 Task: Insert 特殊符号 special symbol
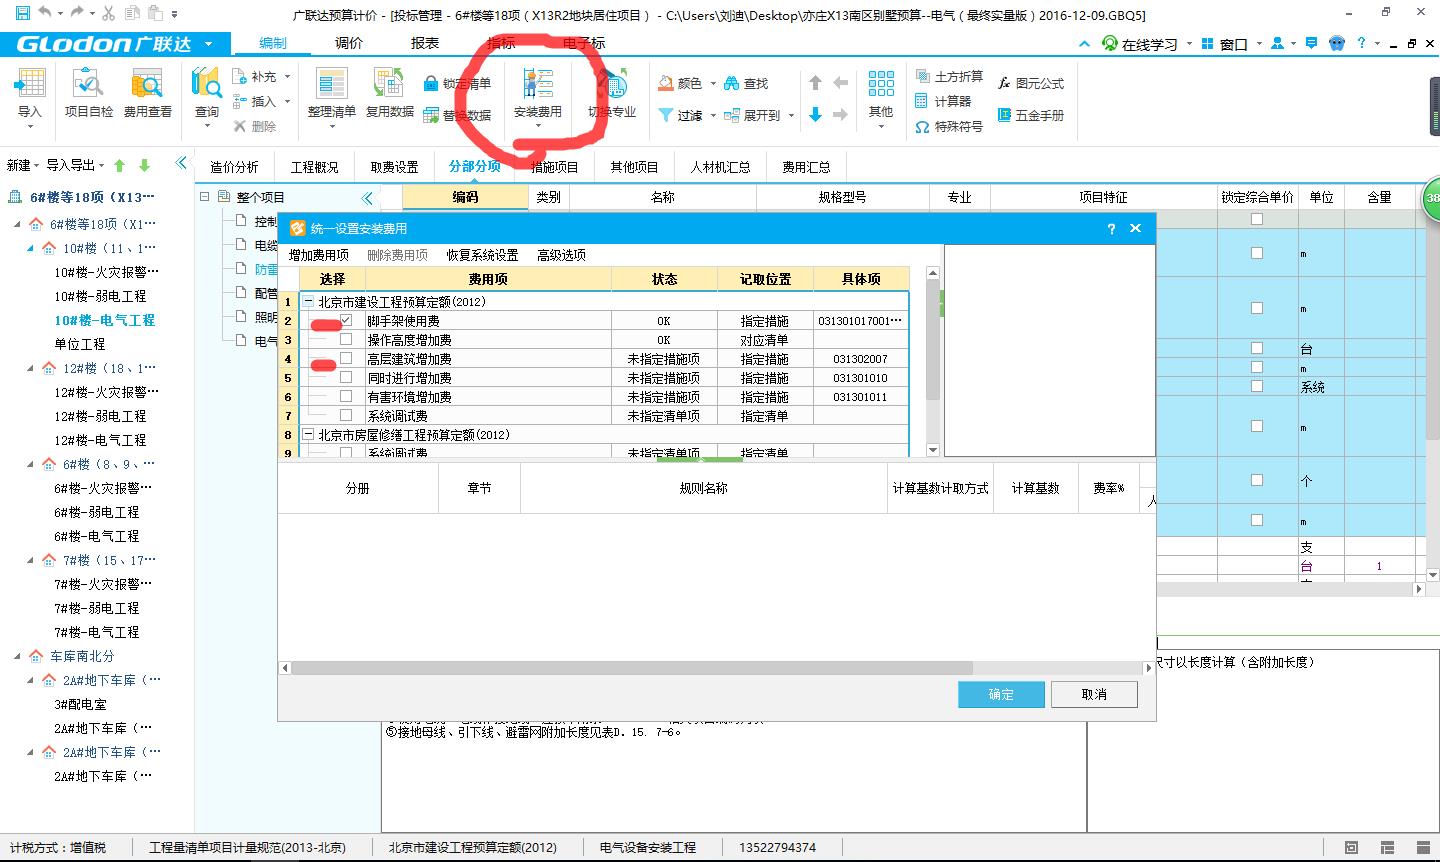949,127
